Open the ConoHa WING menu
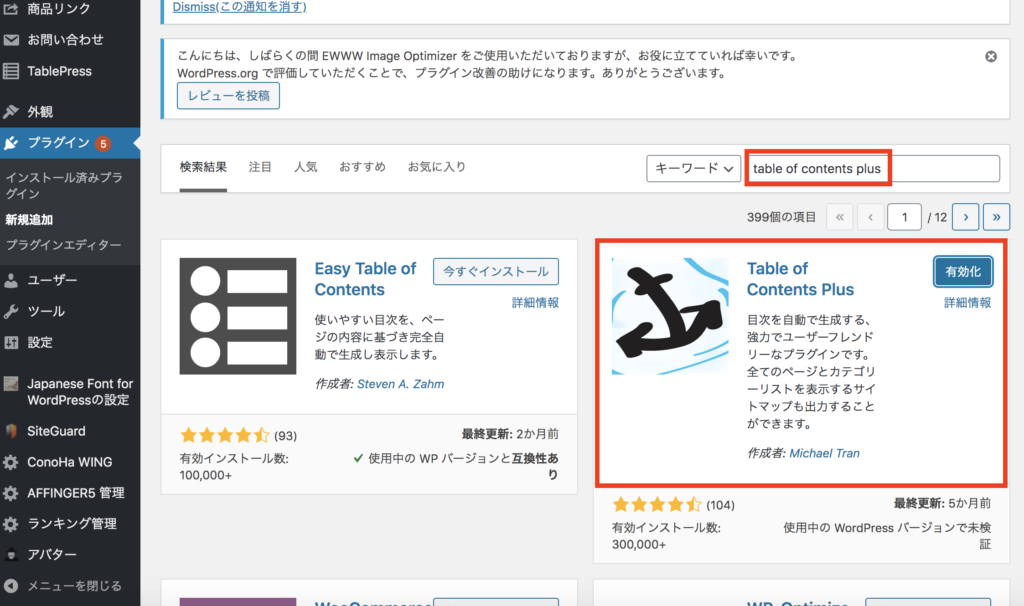 click(x=70, y=462)
